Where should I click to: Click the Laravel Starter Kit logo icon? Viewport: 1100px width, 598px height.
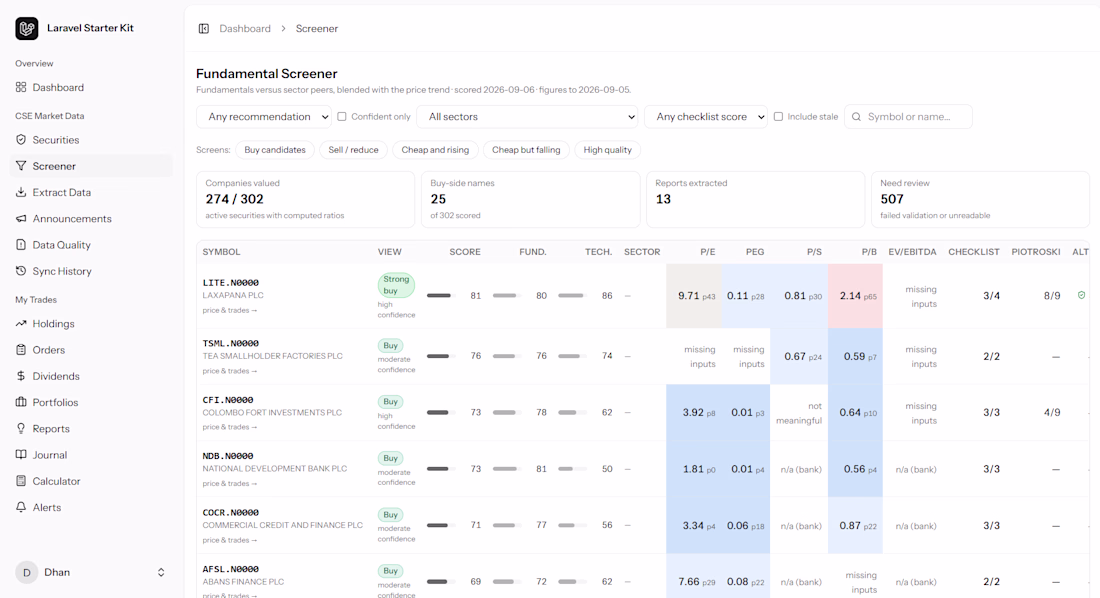(x=27, y=28)
